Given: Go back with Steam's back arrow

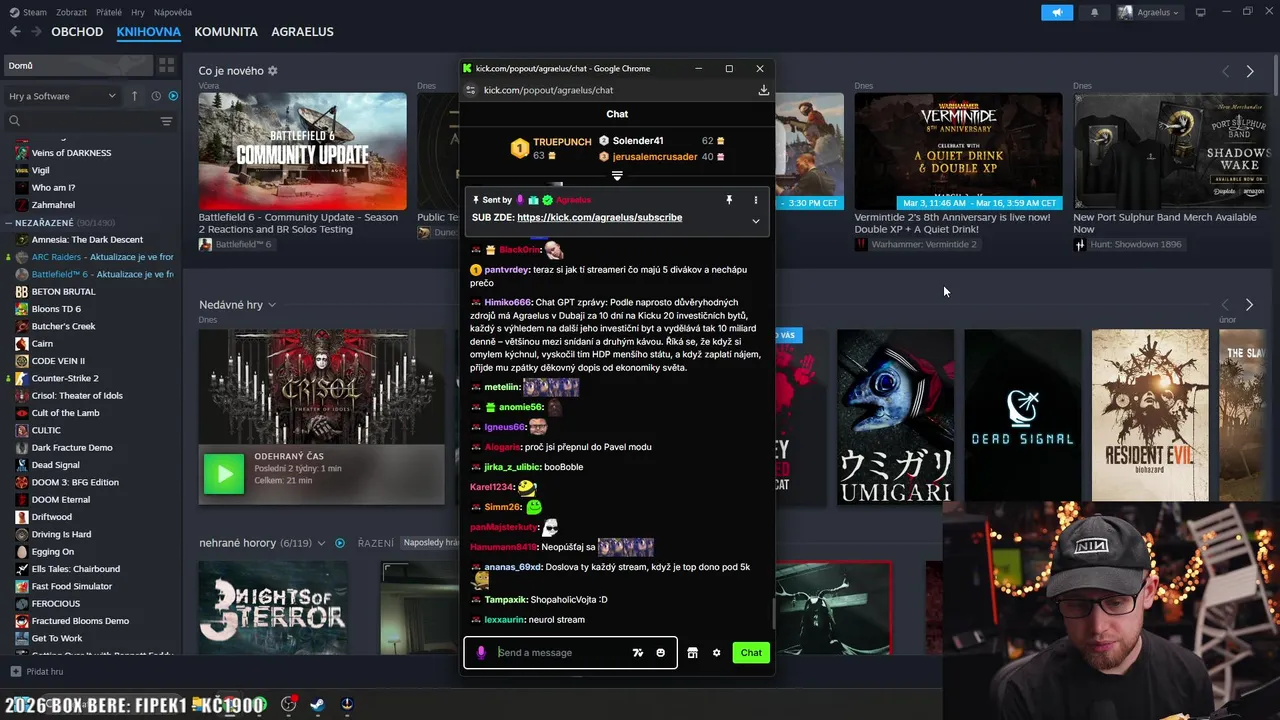Looking at the screenshot, I should pyautogui.click(x=15, y=32).
